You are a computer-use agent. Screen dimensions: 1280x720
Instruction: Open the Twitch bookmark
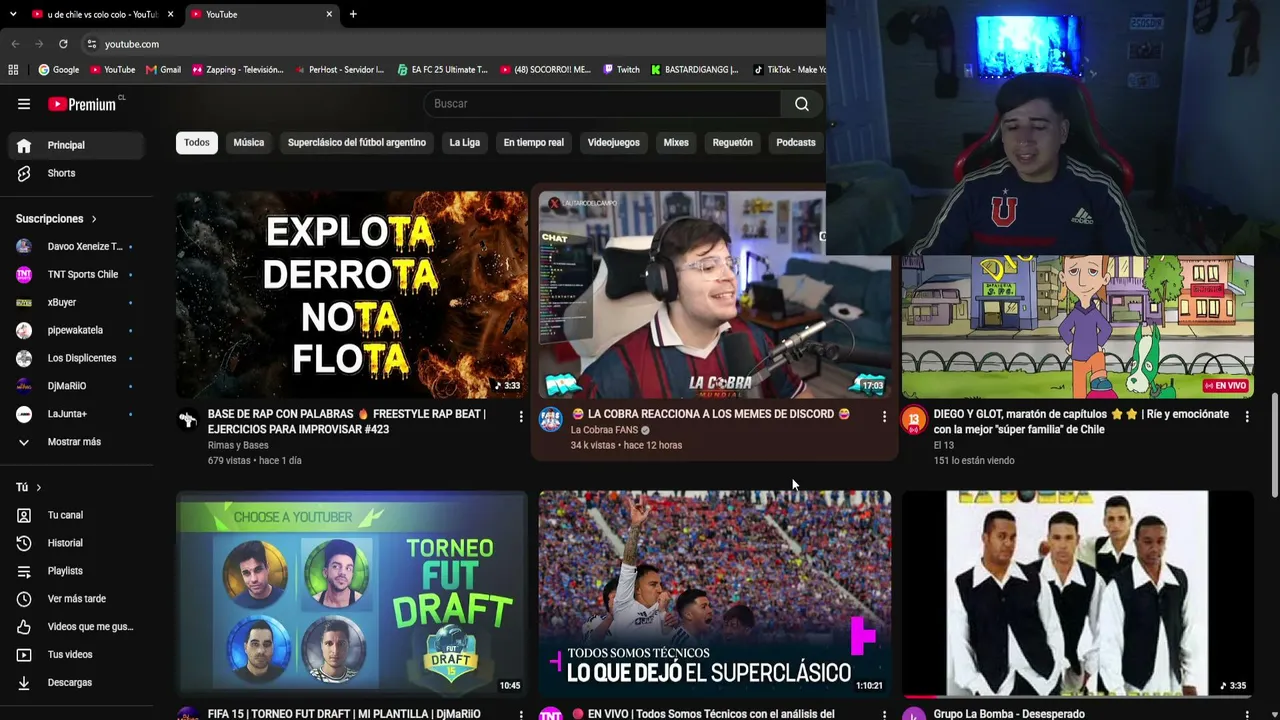click(621, 70)
